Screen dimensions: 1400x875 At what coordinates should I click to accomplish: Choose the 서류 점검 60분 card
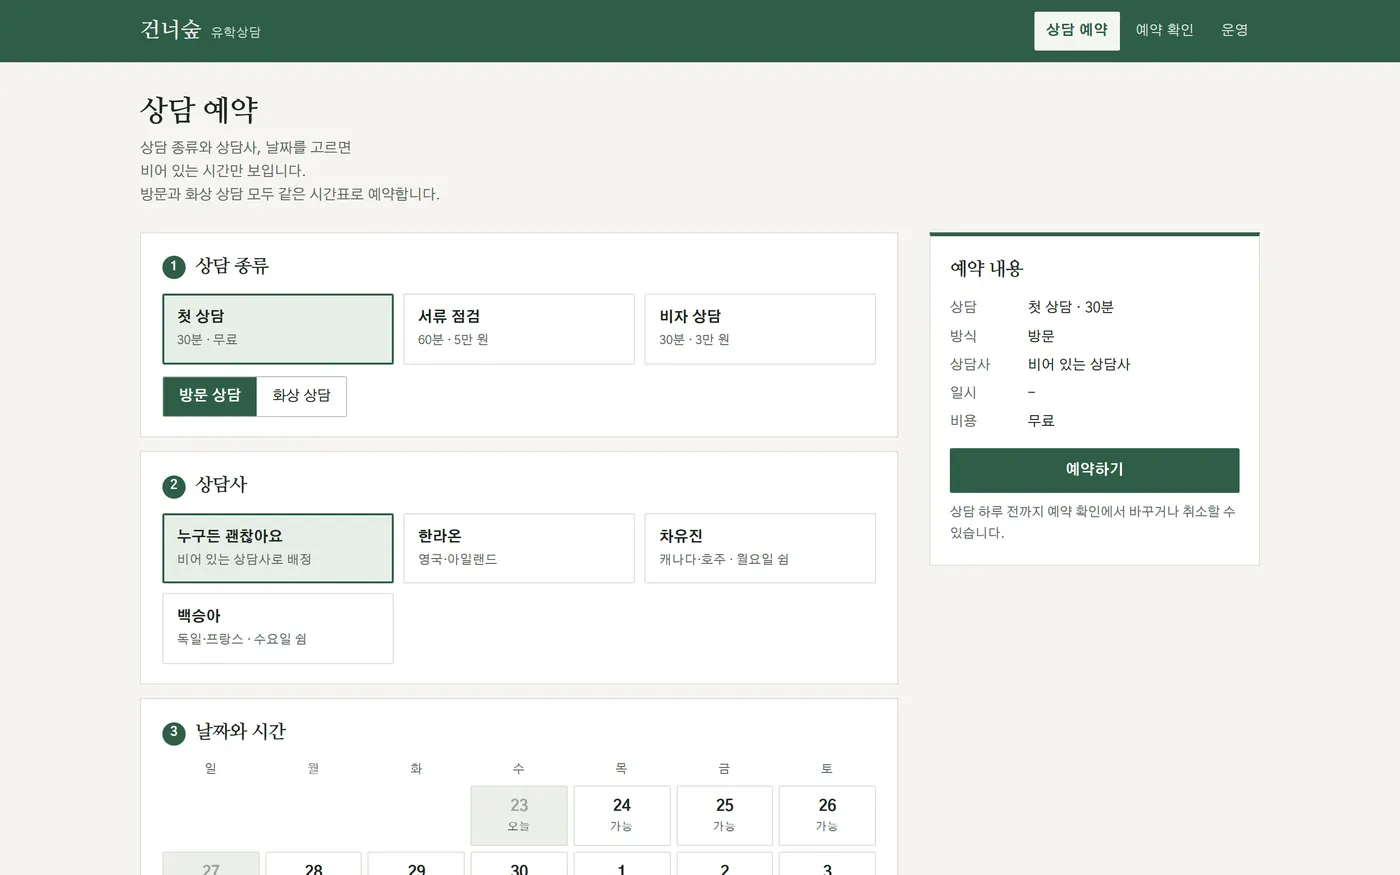pos(519,329)
